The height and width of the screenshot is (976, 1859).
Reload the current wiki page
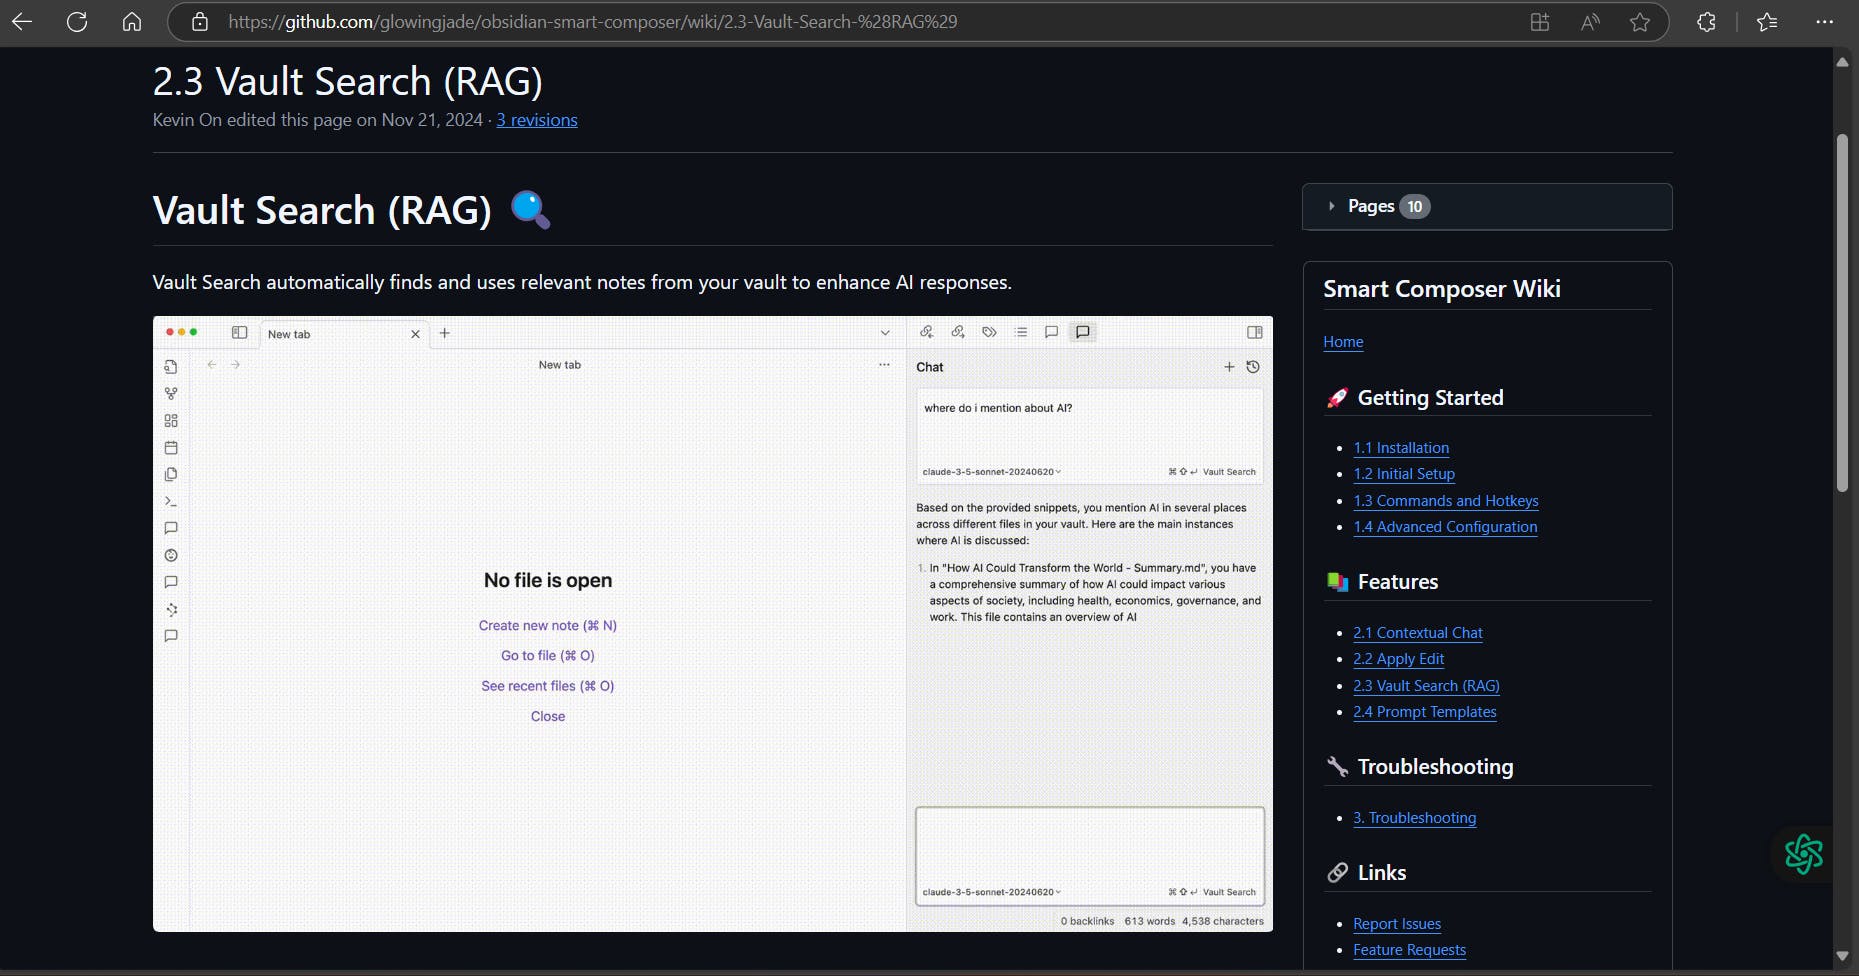(x=77, y=22)
